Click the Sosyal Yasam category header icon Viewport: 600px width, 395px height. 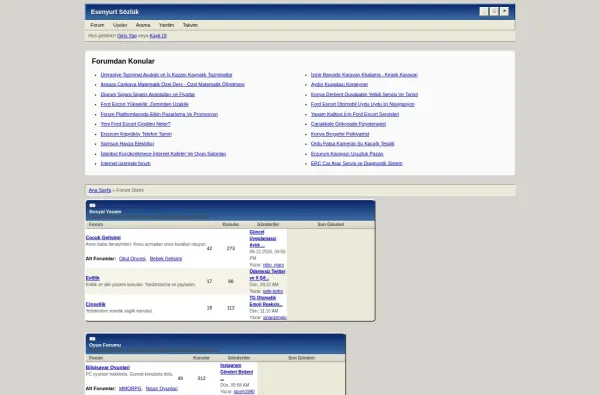(92, 206)
